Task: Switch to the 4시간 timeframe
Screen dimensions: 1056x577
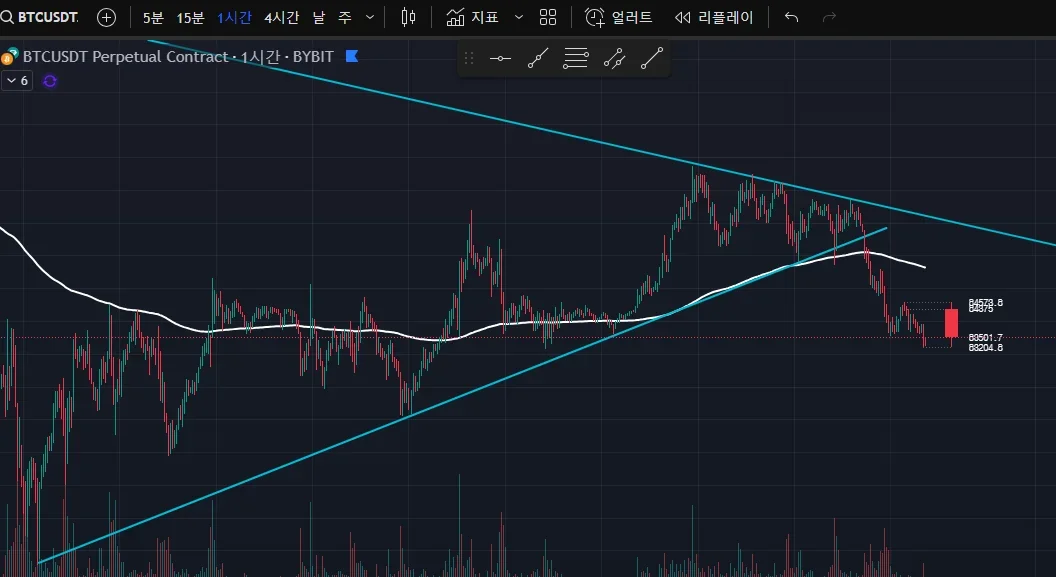Action: (x=282, y=18)
